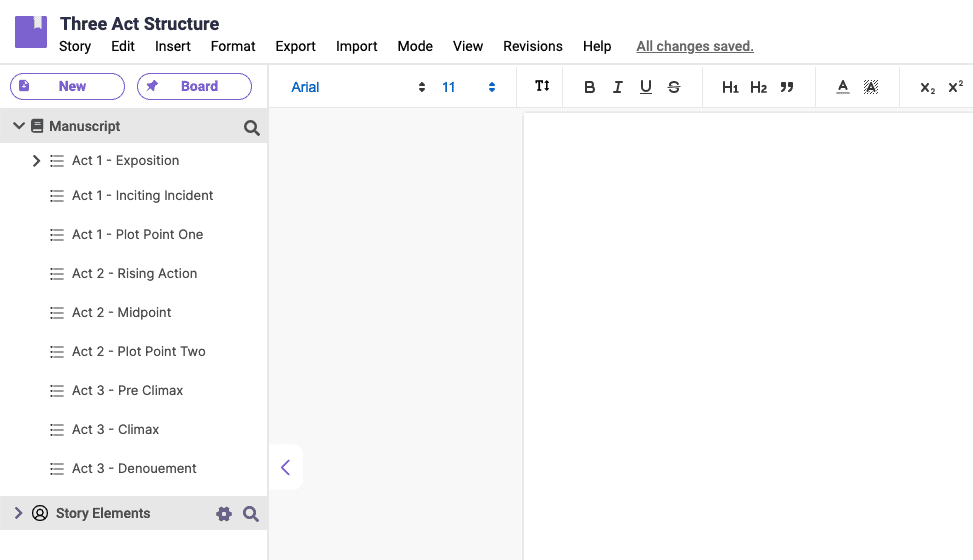Click the Story Elements header label

click(103, 513)
